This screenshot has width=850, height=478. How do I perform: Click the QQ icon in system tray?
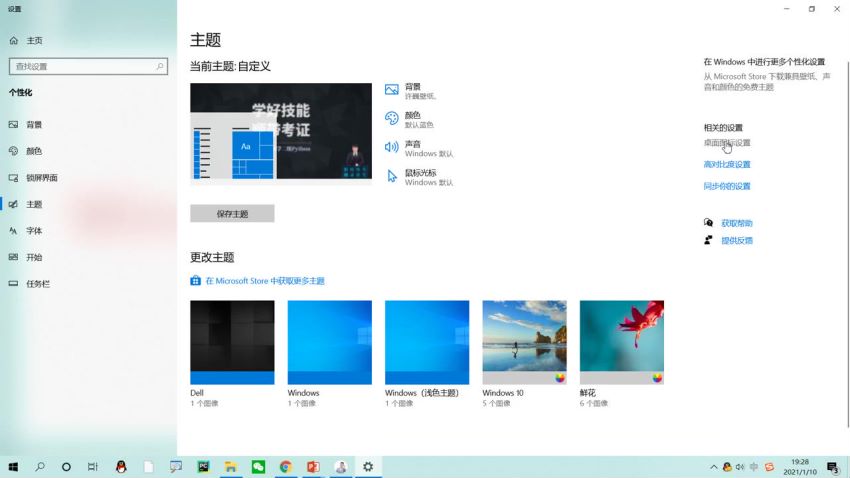click(727, 467)
